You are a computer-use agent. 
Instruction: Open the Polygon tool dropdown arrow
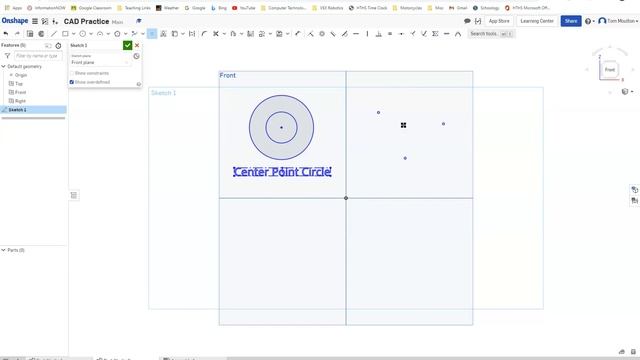pyautogui.click(x=126, y=34)
